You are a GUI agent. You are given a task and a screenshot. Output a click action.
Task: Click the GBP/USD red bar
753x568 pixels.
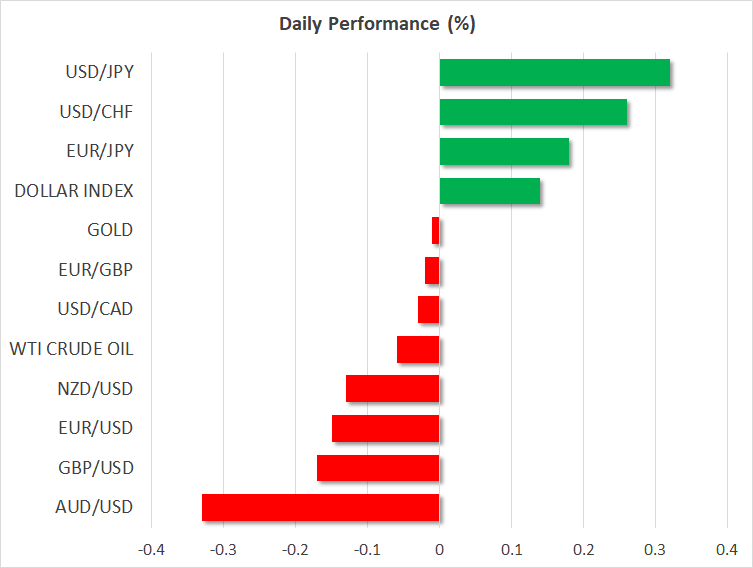(378, 468)
